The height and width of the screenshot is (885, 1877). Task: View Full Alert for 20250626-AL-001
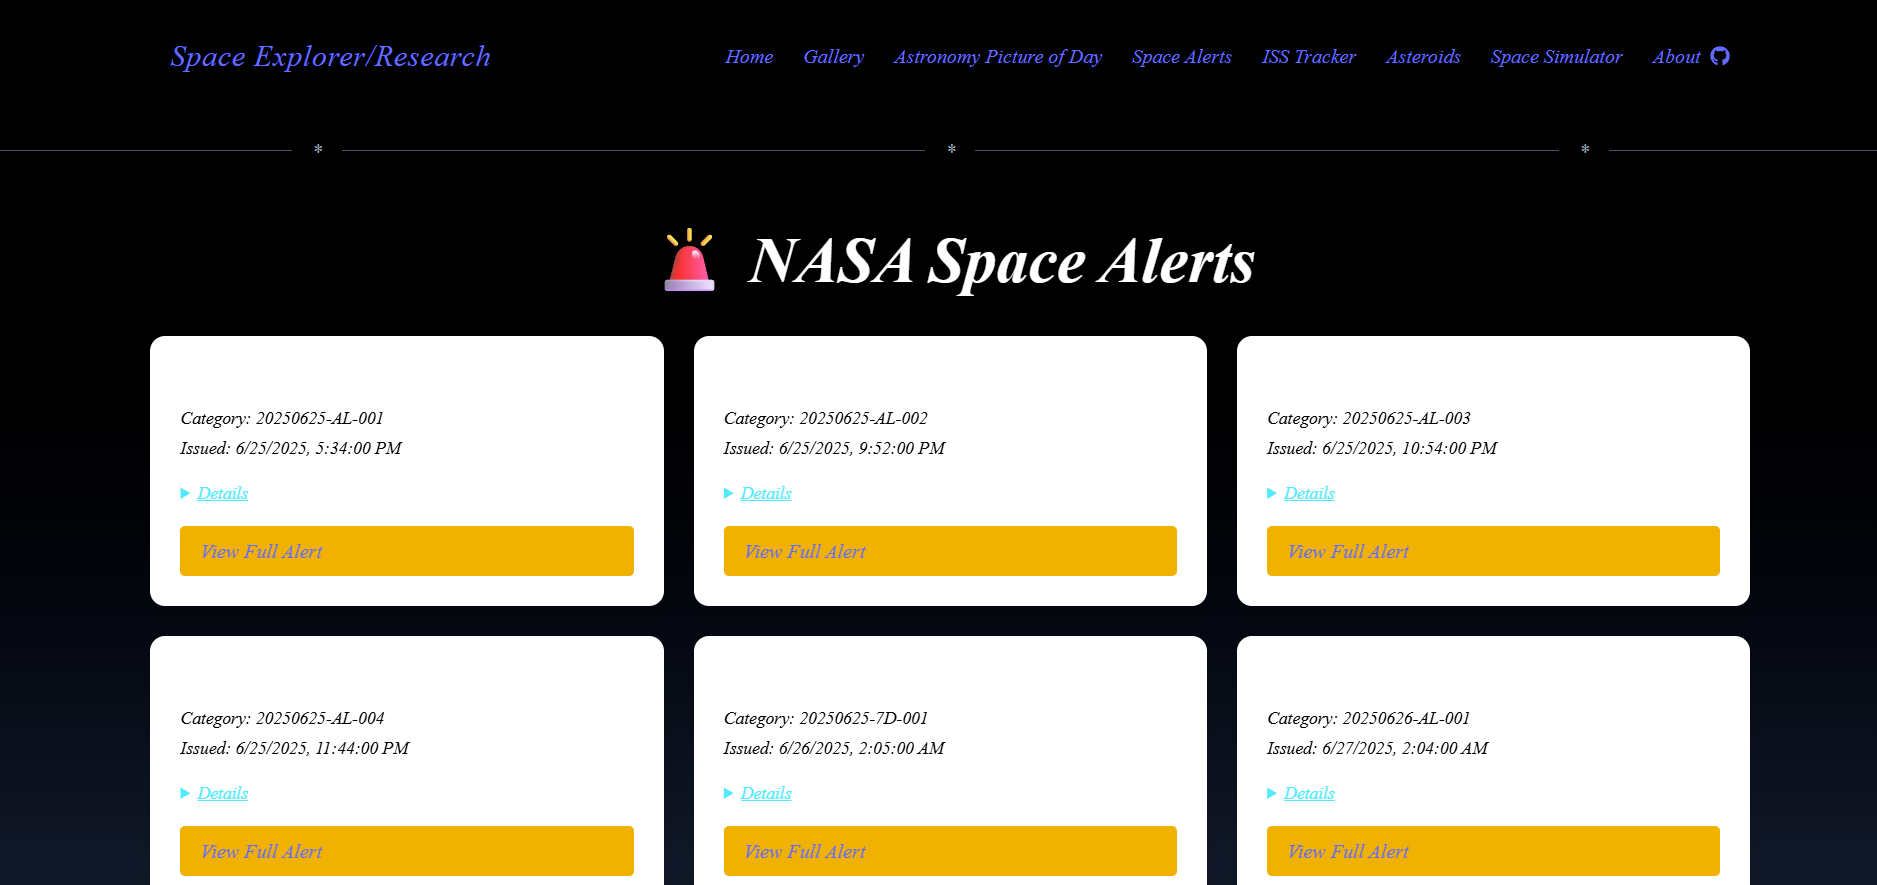pos(1493,851)
